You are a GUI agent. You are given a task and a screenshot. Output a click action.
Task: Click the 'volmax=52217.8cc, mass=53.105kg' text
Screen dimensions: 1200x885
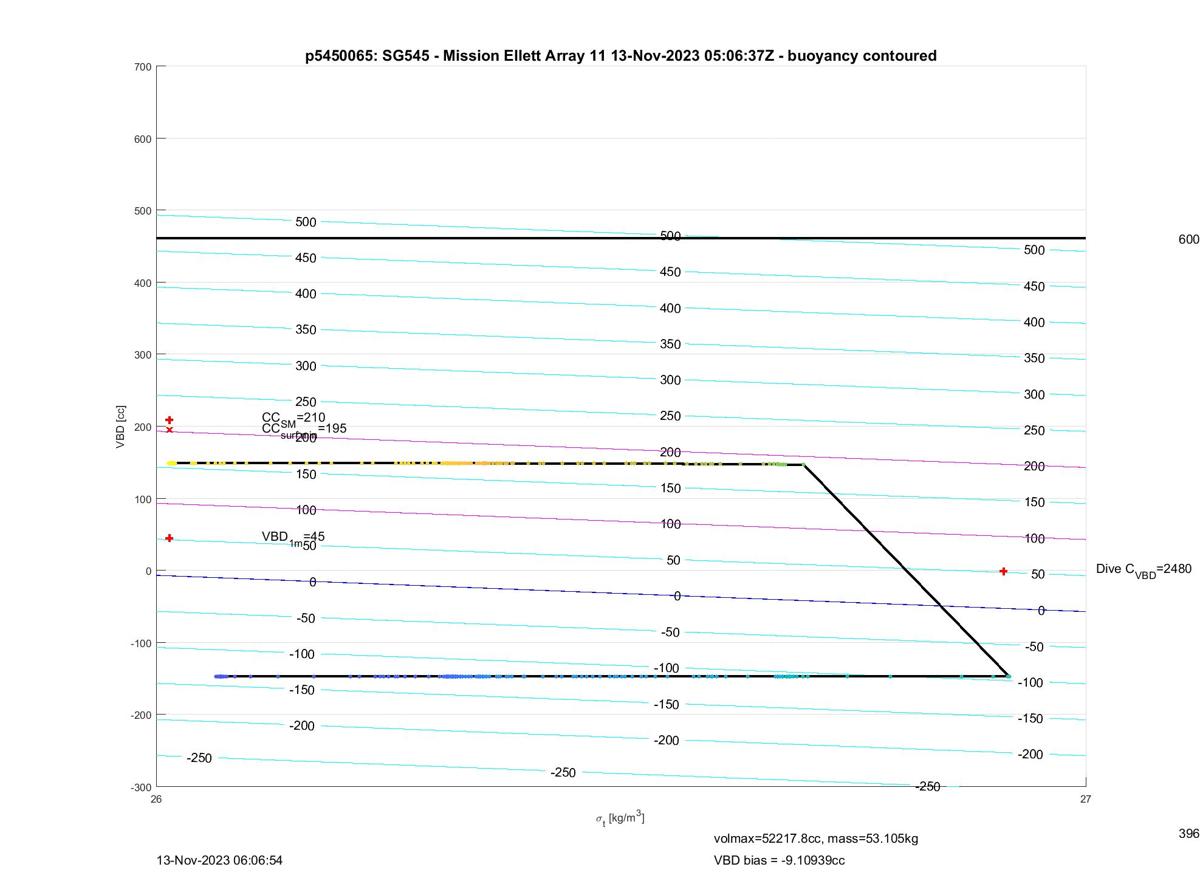click(x=816, y=839)
